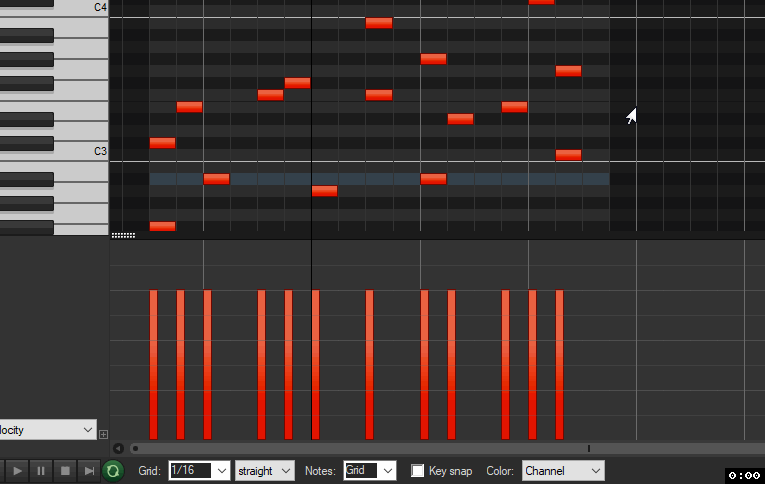This screenshot has width=765, height=484.
Task: Select the partly visible C#4 note at top
Action: [x=542, y=2]
